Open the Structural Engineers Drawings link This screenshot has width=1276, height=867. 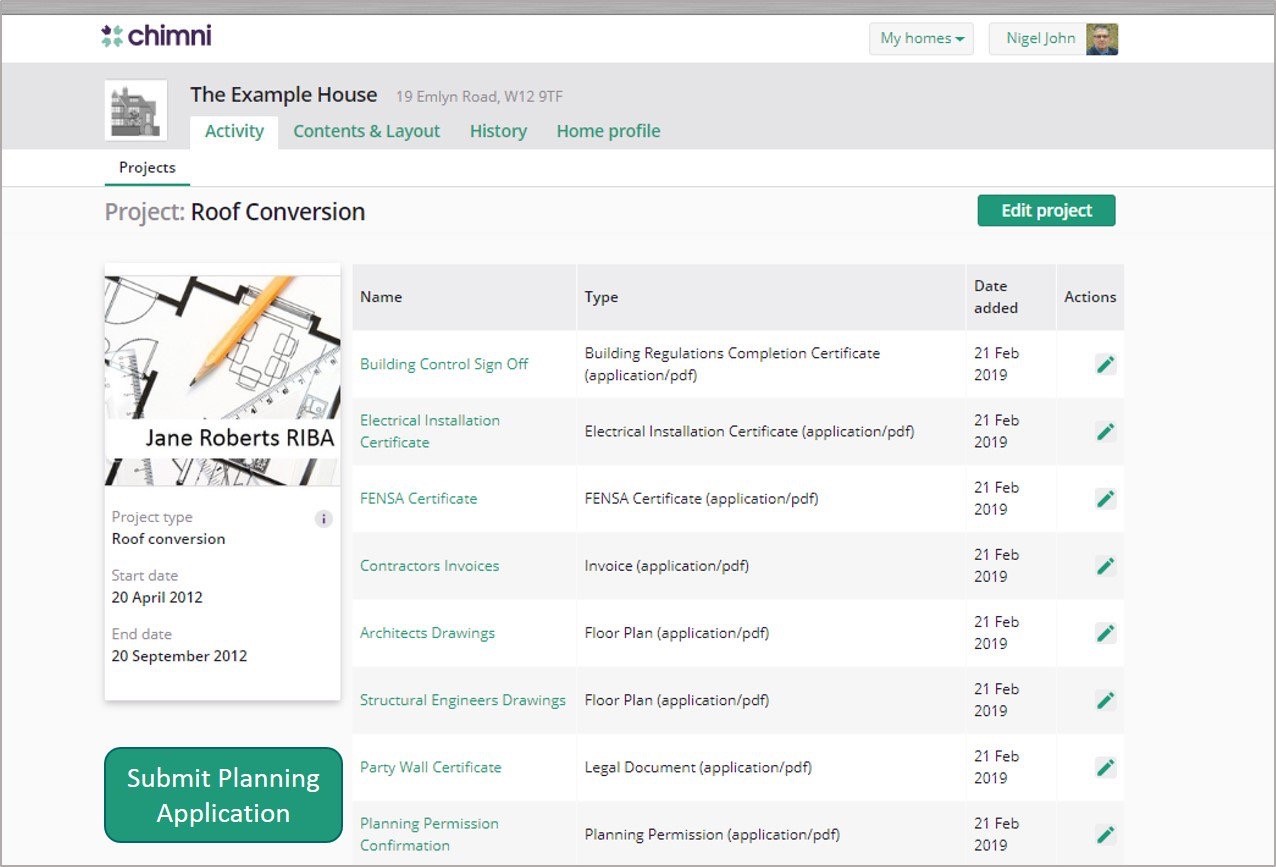(x=463, y=700)
